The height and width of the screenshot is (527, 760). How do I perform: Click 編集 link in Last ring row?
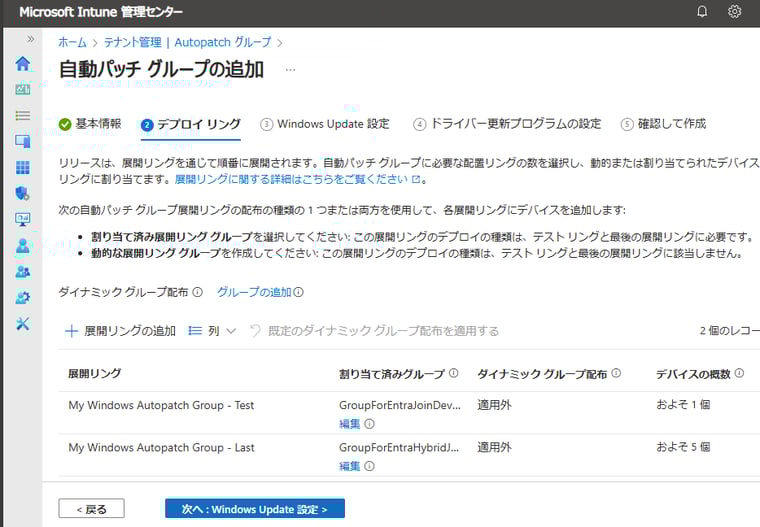click(349, 466)
